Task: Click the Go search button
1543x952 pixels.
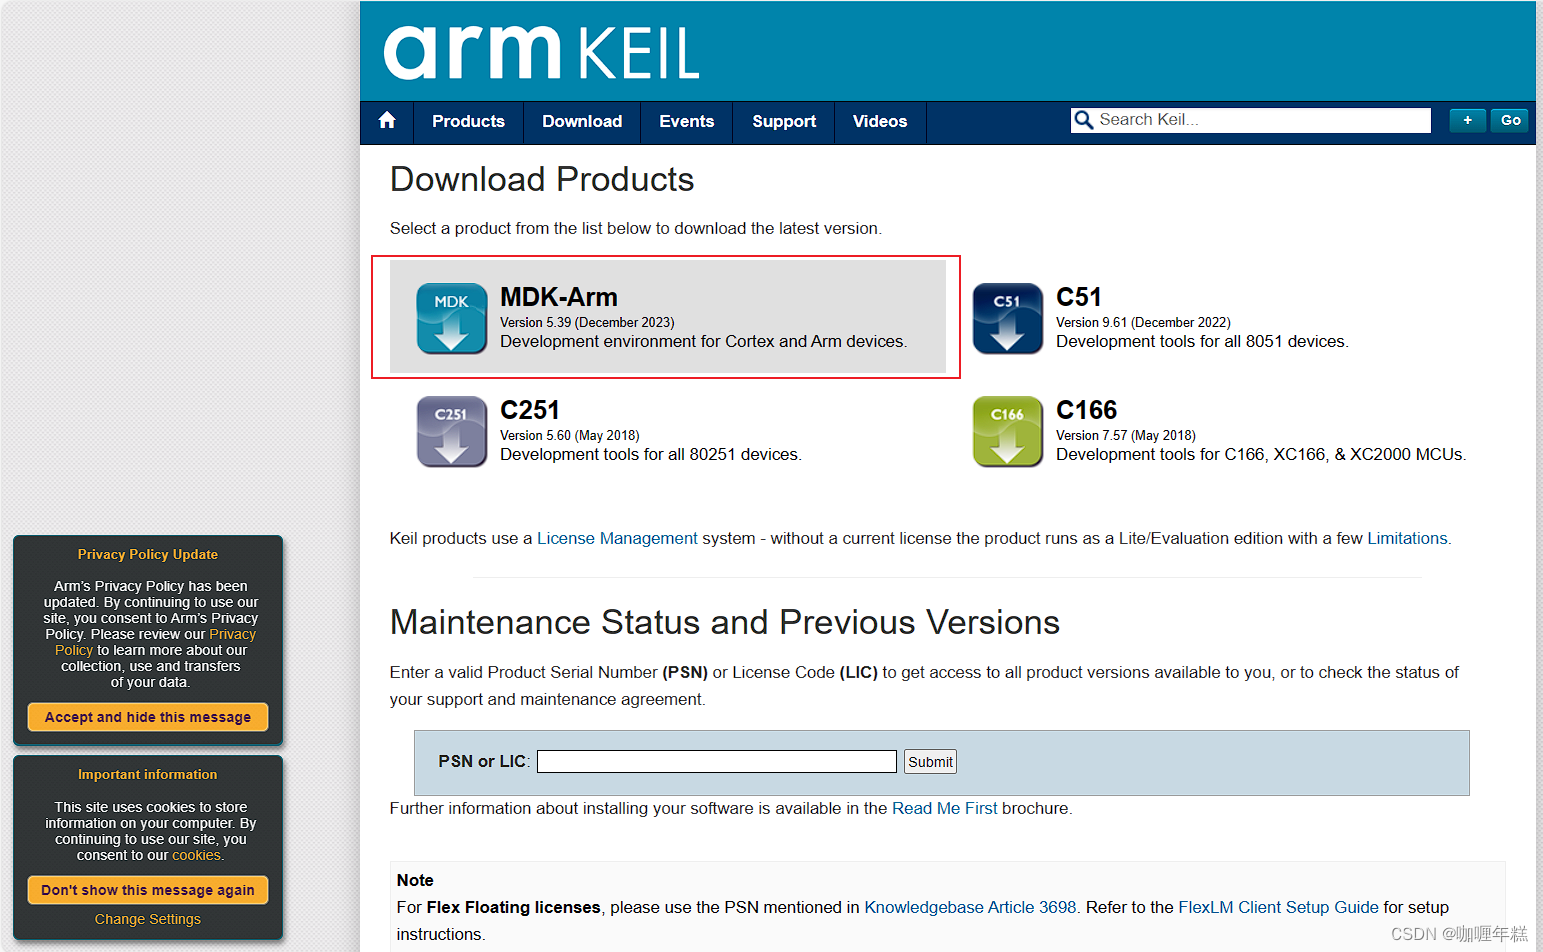Action: 1510,120
